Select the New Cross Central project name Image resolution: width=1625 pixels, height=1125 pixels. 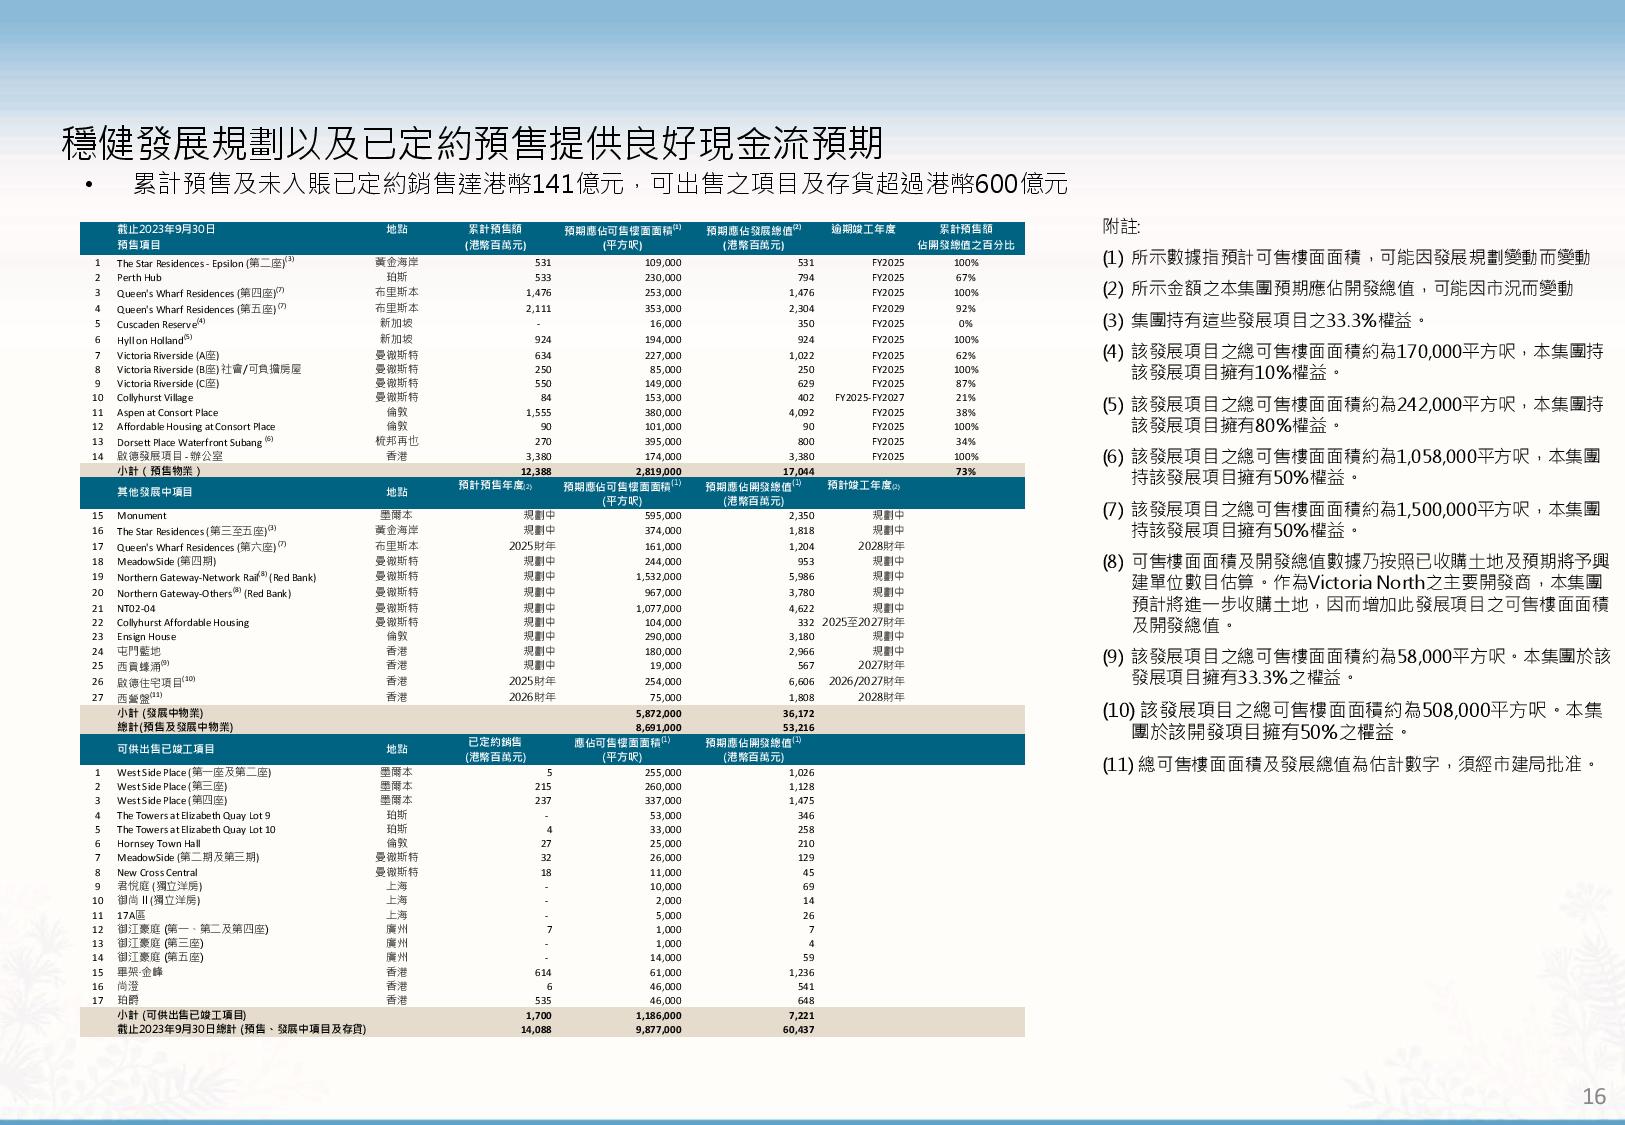(x=157, y=872)
